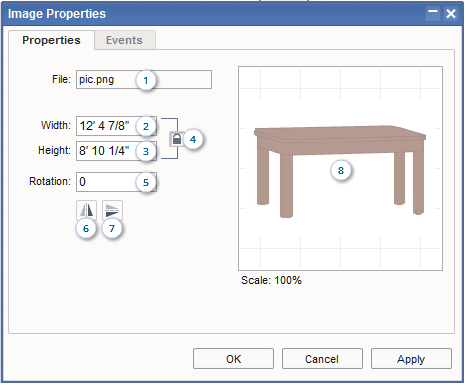The image size is (466, 385).
Task: Click the table image preview
Action: (x=340, y=168)
